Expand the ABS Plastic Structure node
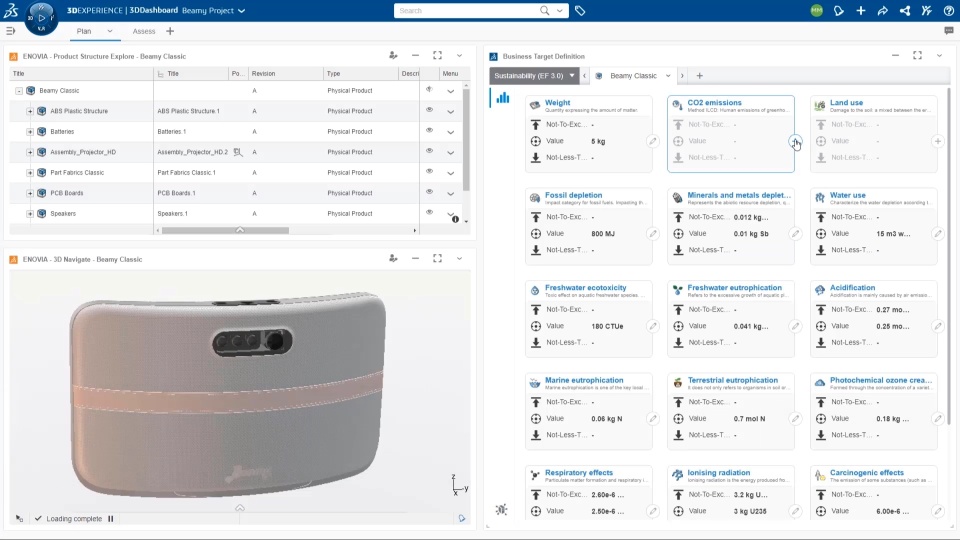This screenshot has width=960, height=540. [x=29, y=111]
